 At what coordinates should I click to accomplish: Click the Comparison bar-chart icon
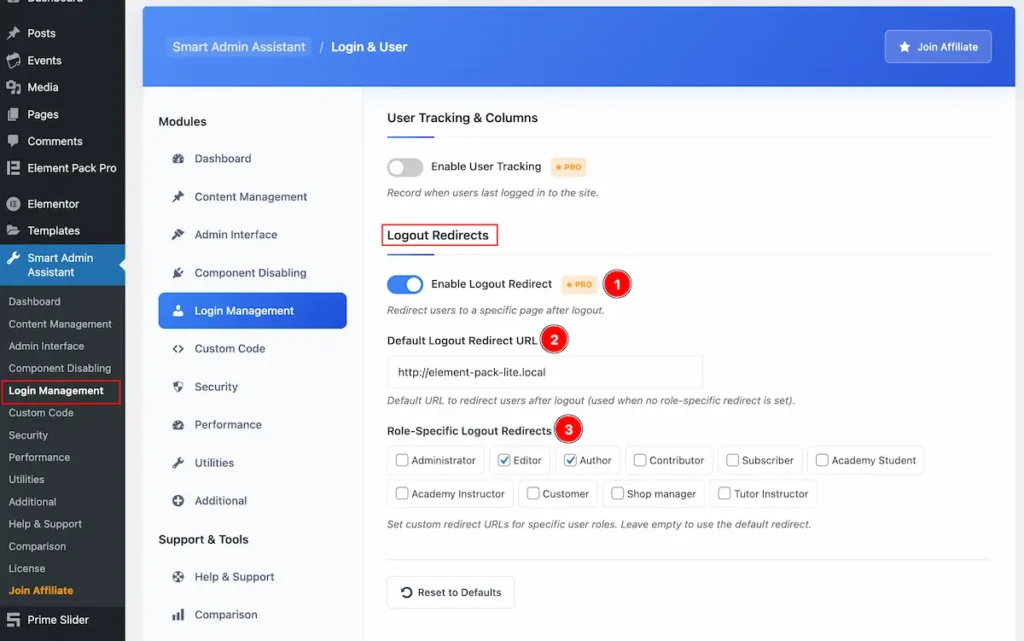tap(178, 615)
